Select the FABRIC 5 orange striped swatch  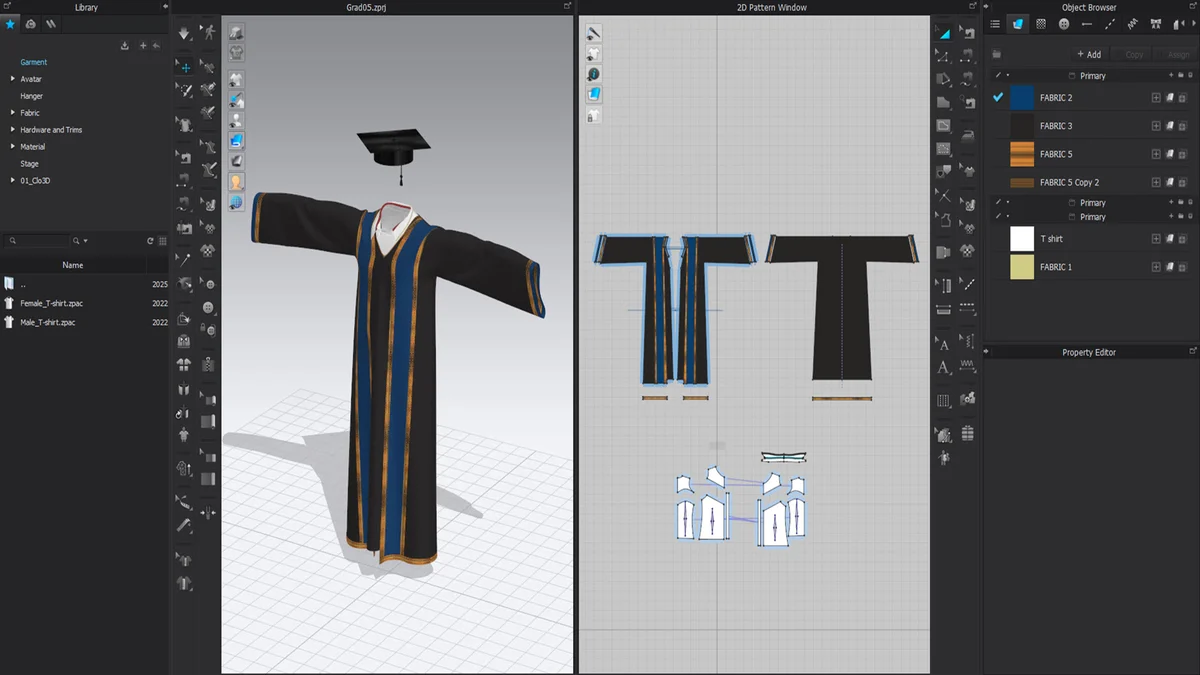tap(1022, 154)
